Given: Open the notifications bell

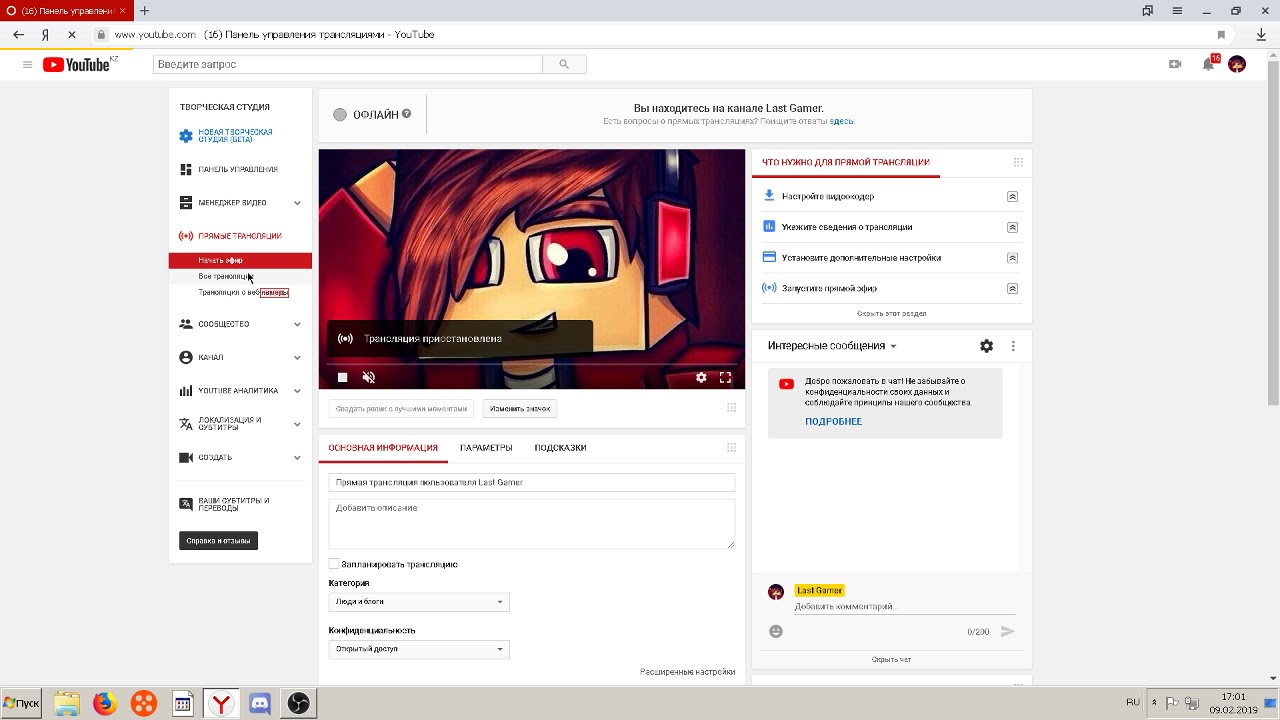Looking at the screenshot, I should [x=1208, y=64].
